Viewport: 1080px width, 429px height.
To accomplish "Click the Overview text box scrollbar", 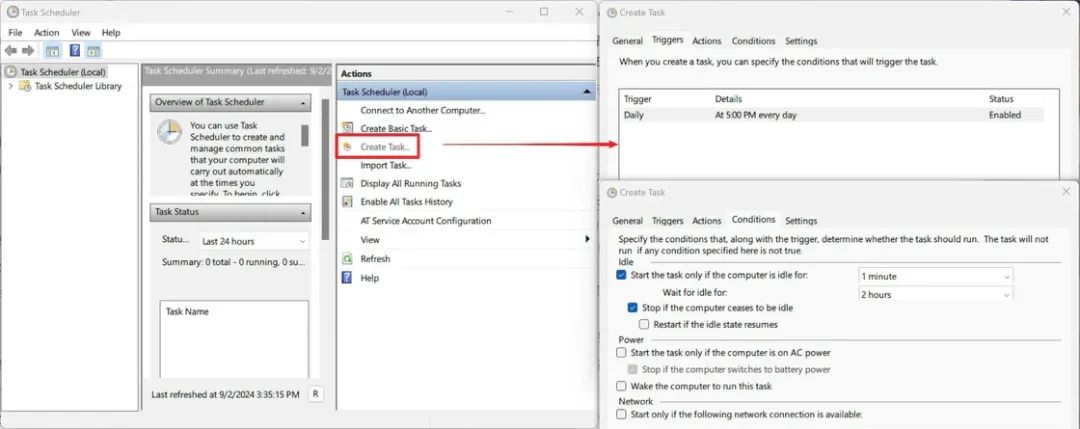I will coord(304,135).
